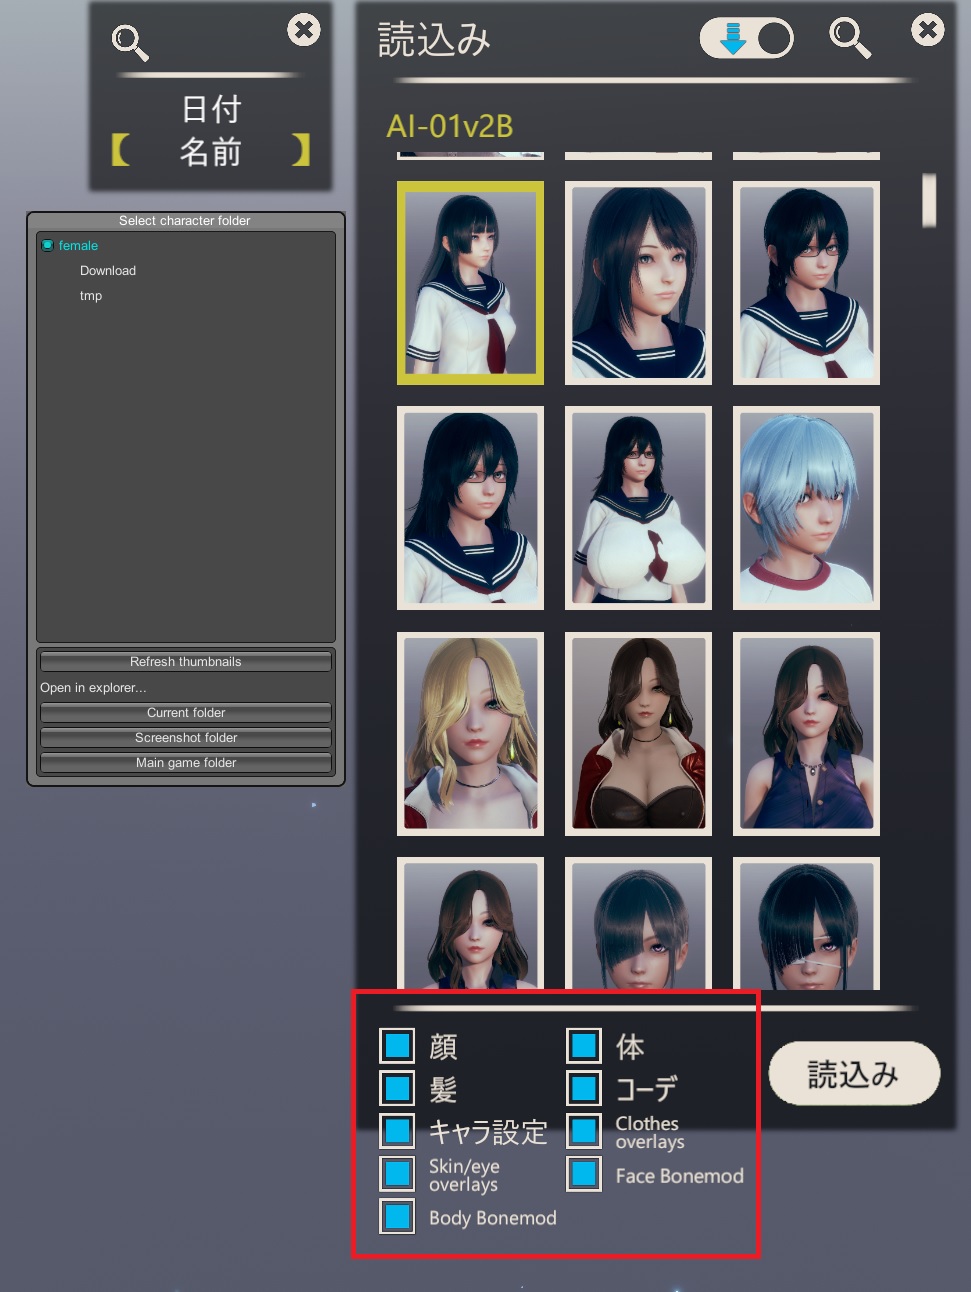This screenshot has height=1292, width=971.
Task: Select the glasses girl in white shirt card
Action: click(x=638, y=508)
